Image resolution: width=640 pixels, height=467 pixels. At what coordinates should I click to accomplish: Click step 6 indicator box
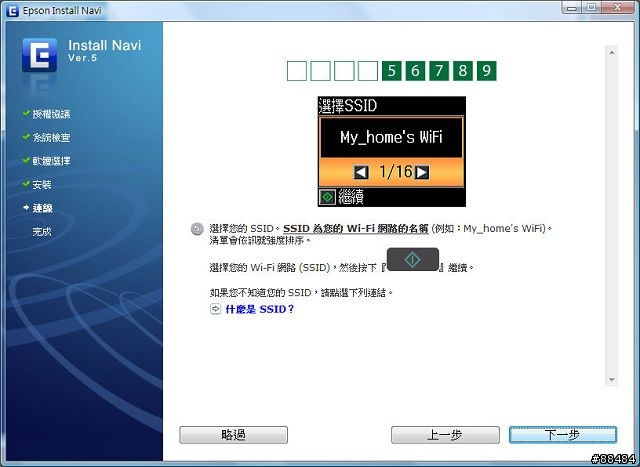click(415, 71)
